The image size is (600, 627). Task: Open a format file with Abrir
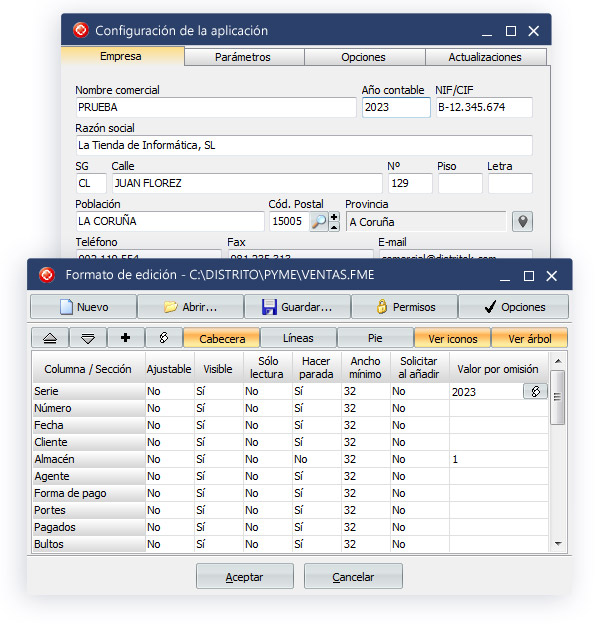(190, 307)
